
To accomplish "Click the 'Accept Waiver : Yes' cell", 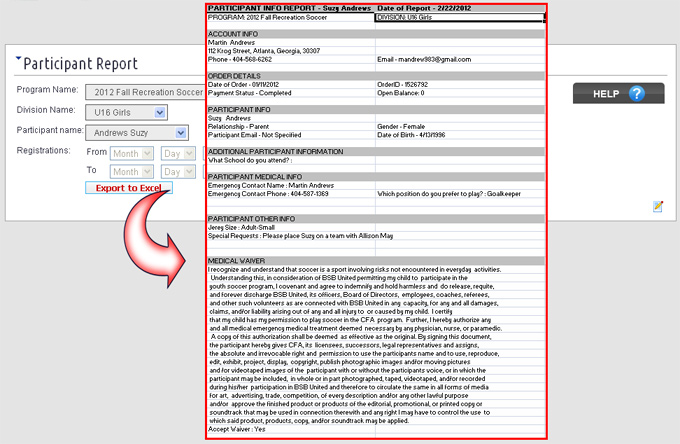I will (291, 429).
